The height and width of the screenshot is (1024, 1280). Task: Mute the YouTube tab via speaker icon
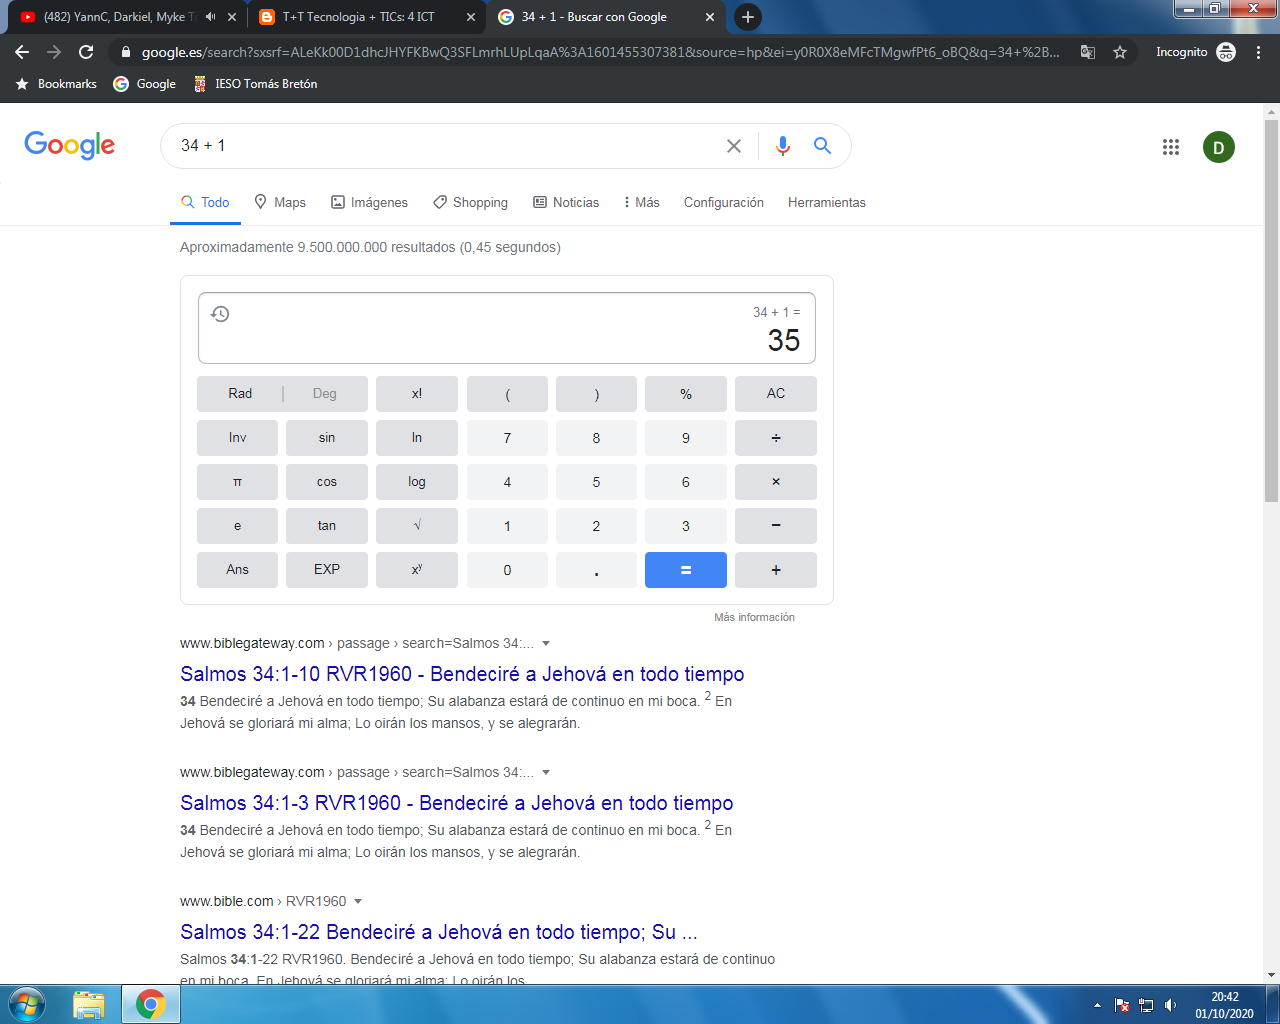(x=210, y=17)
